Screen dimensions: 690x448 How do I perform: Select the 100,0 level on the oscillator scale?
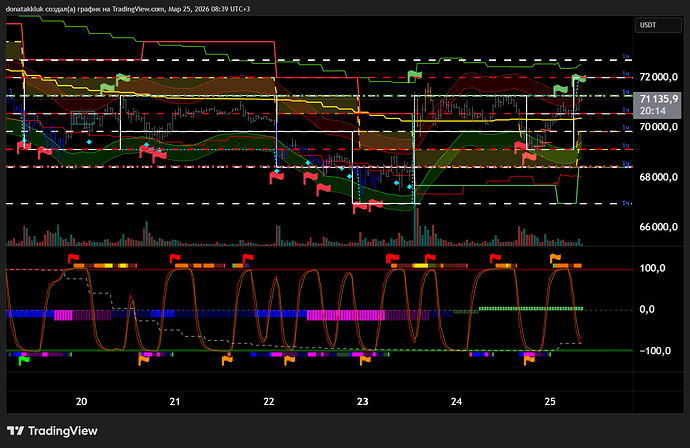click(651, 269)
